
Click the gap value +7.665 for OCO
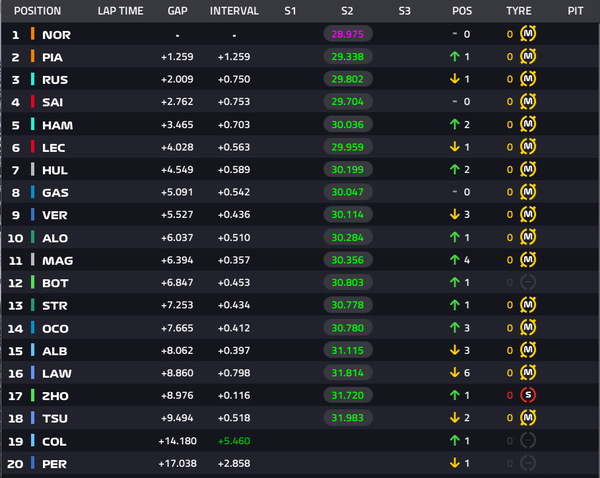[x=177, y=328]
